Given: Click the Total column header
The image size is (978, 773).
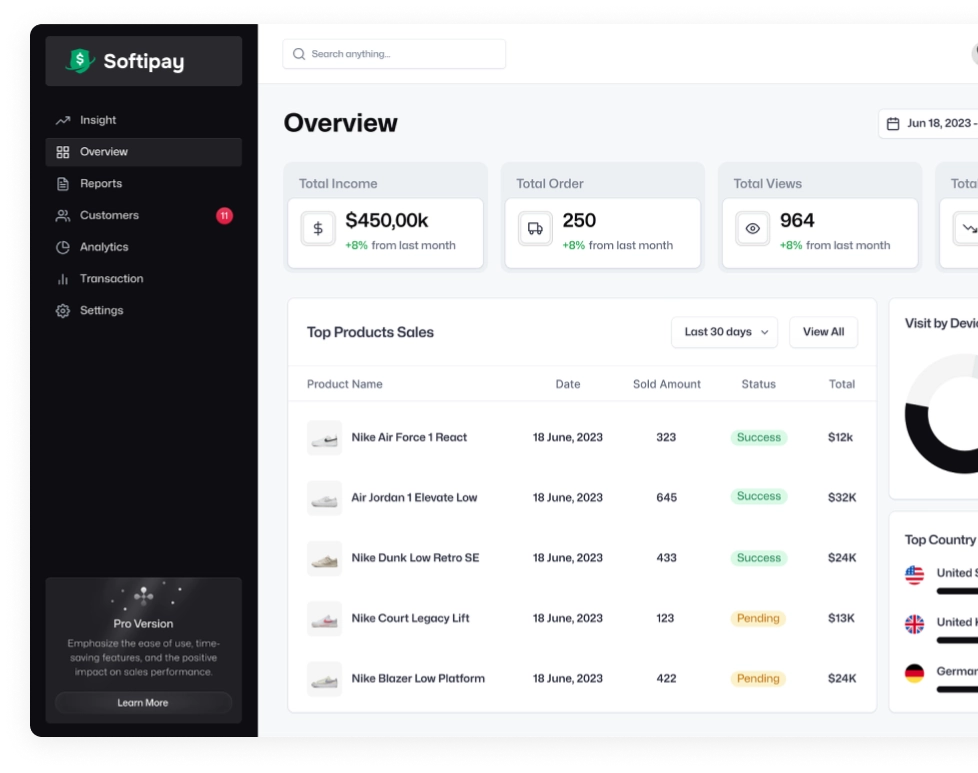Looking at the screenshot, I should (841, 384).
